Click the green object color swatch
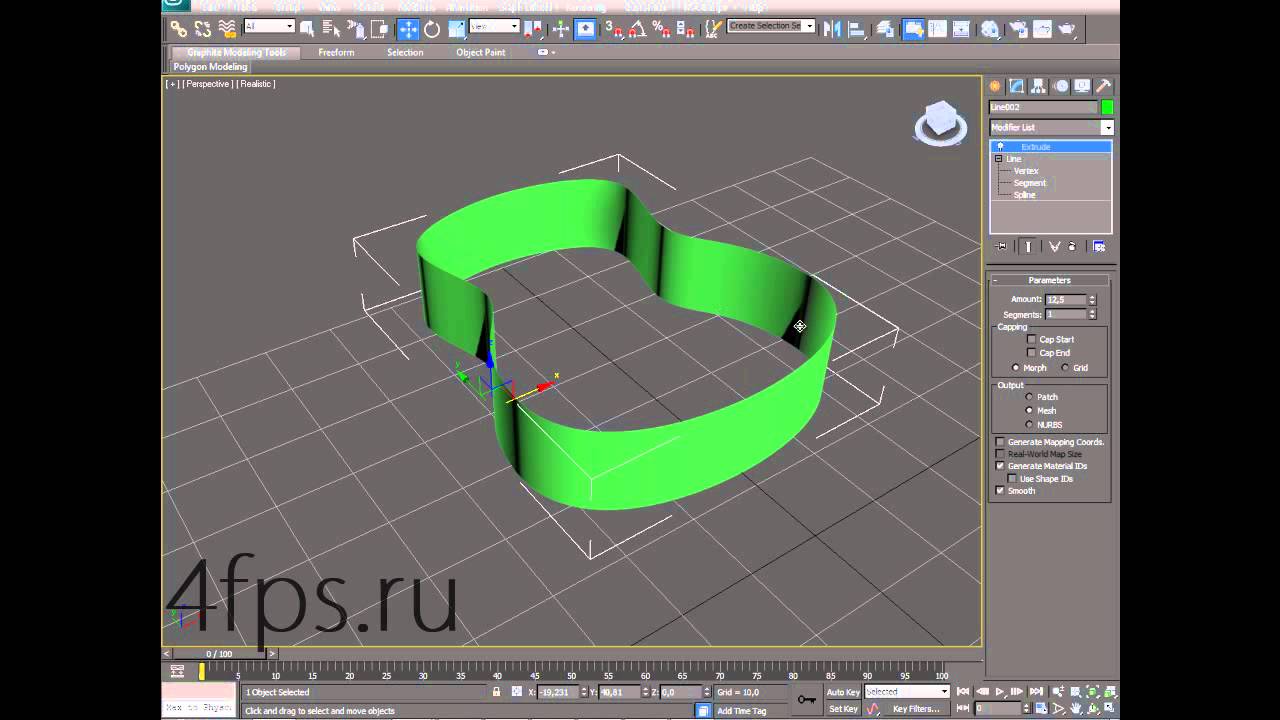 [x=1107, y=107]
